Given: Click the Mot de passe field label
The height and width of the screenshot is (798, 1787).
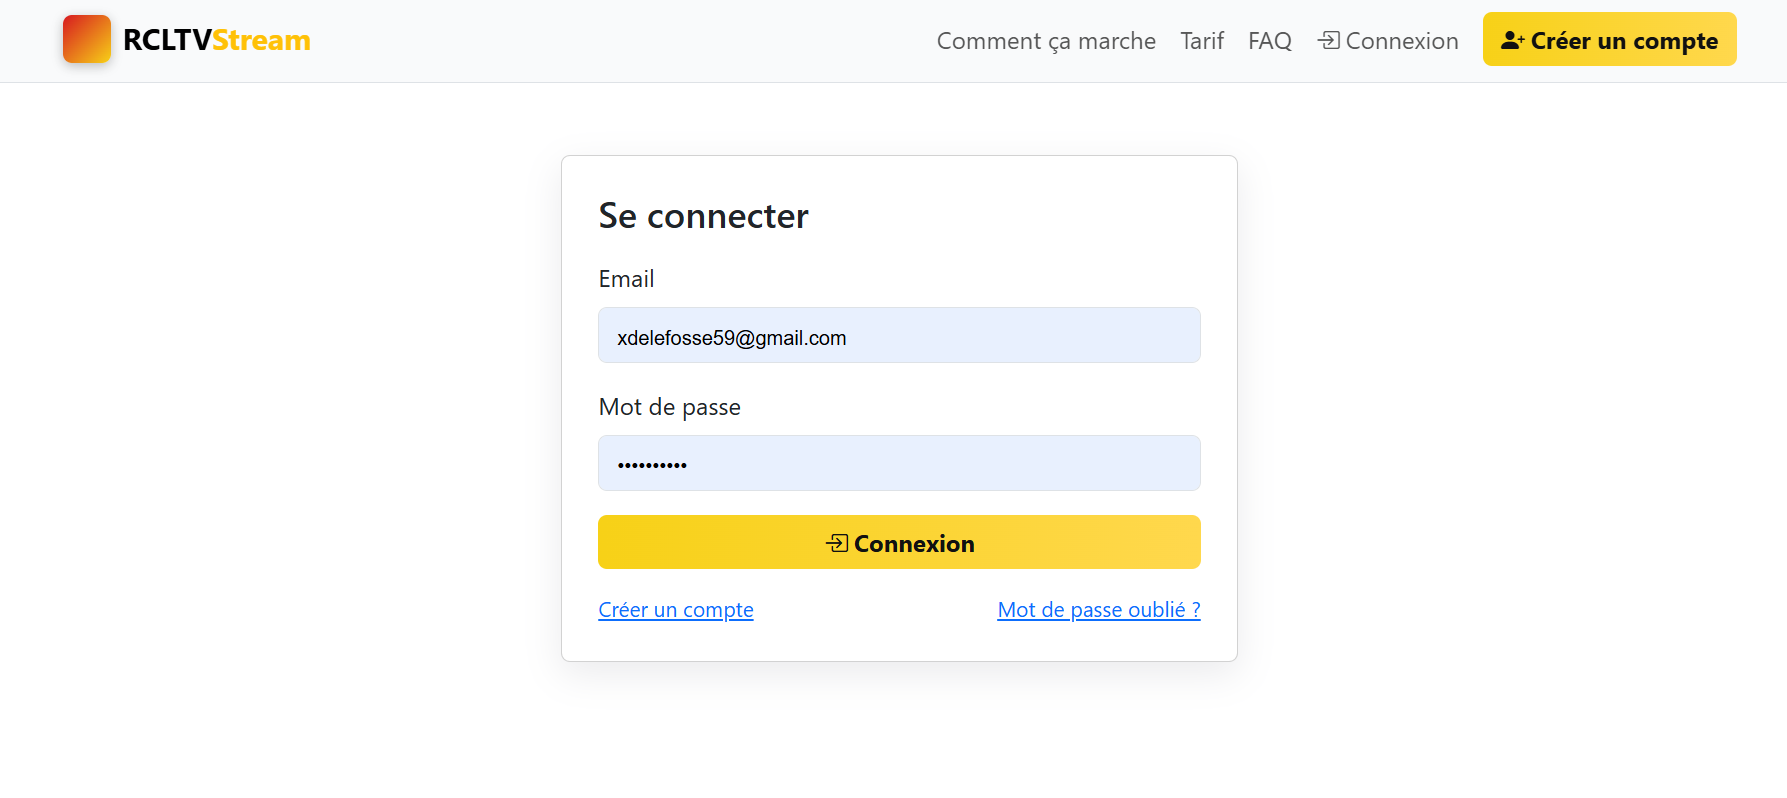Looking at the screenshot, I should click(669, 406).
